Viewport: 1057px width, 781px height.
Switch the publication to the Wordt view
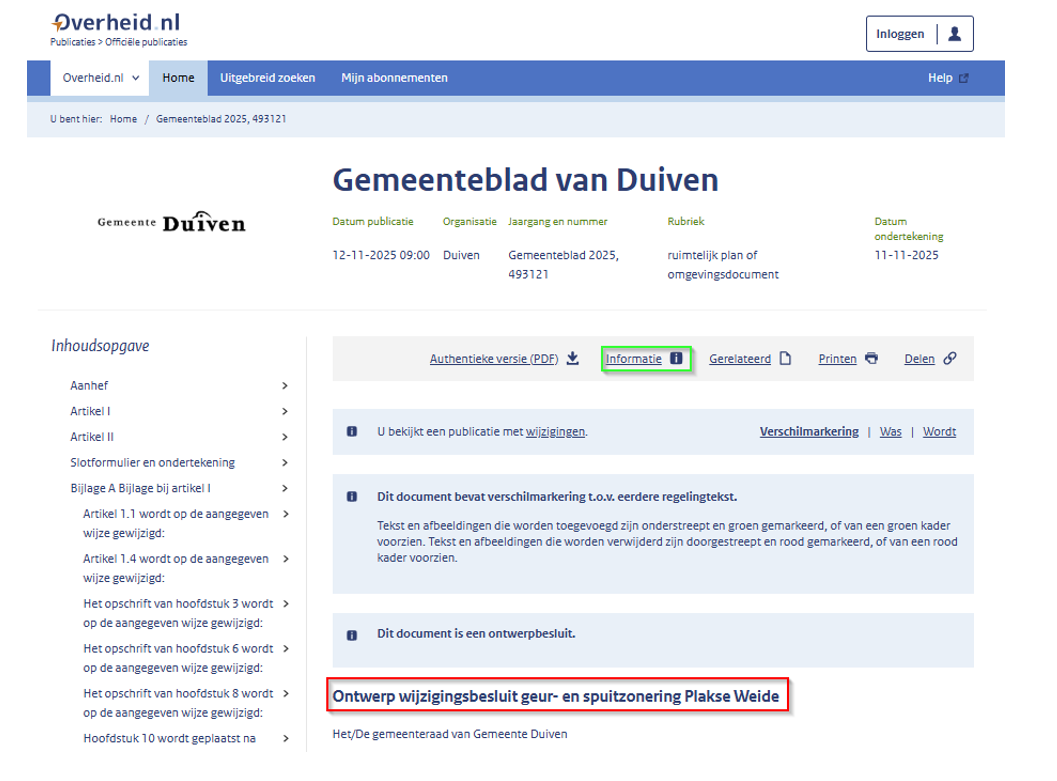939,432
